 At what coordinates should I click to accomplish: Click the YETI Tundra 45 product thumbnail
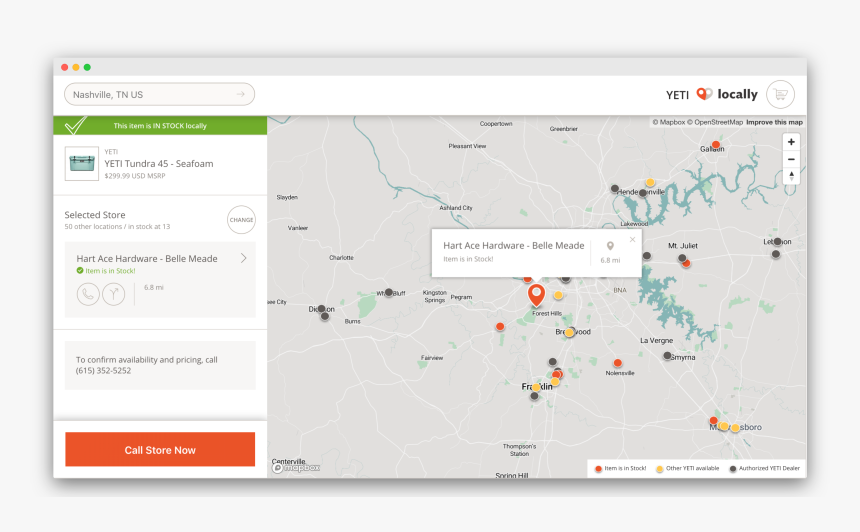click(x=82, y=163)
